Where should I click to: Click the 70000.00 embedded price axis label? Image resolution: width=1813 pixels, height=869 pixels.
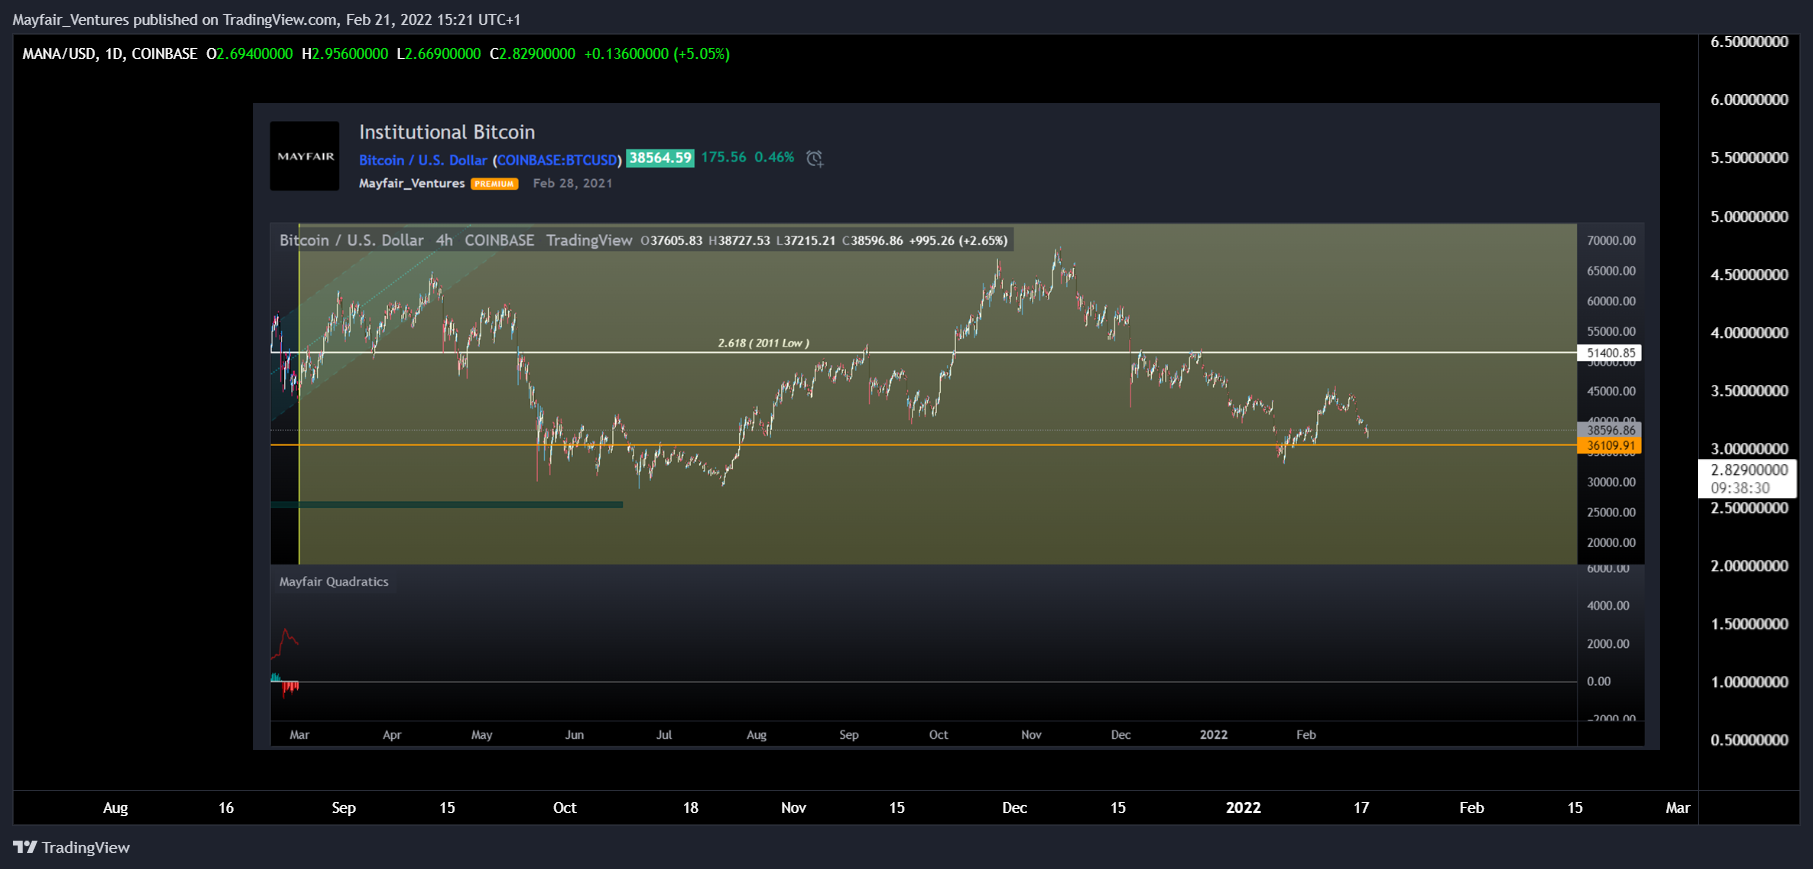1611,241
